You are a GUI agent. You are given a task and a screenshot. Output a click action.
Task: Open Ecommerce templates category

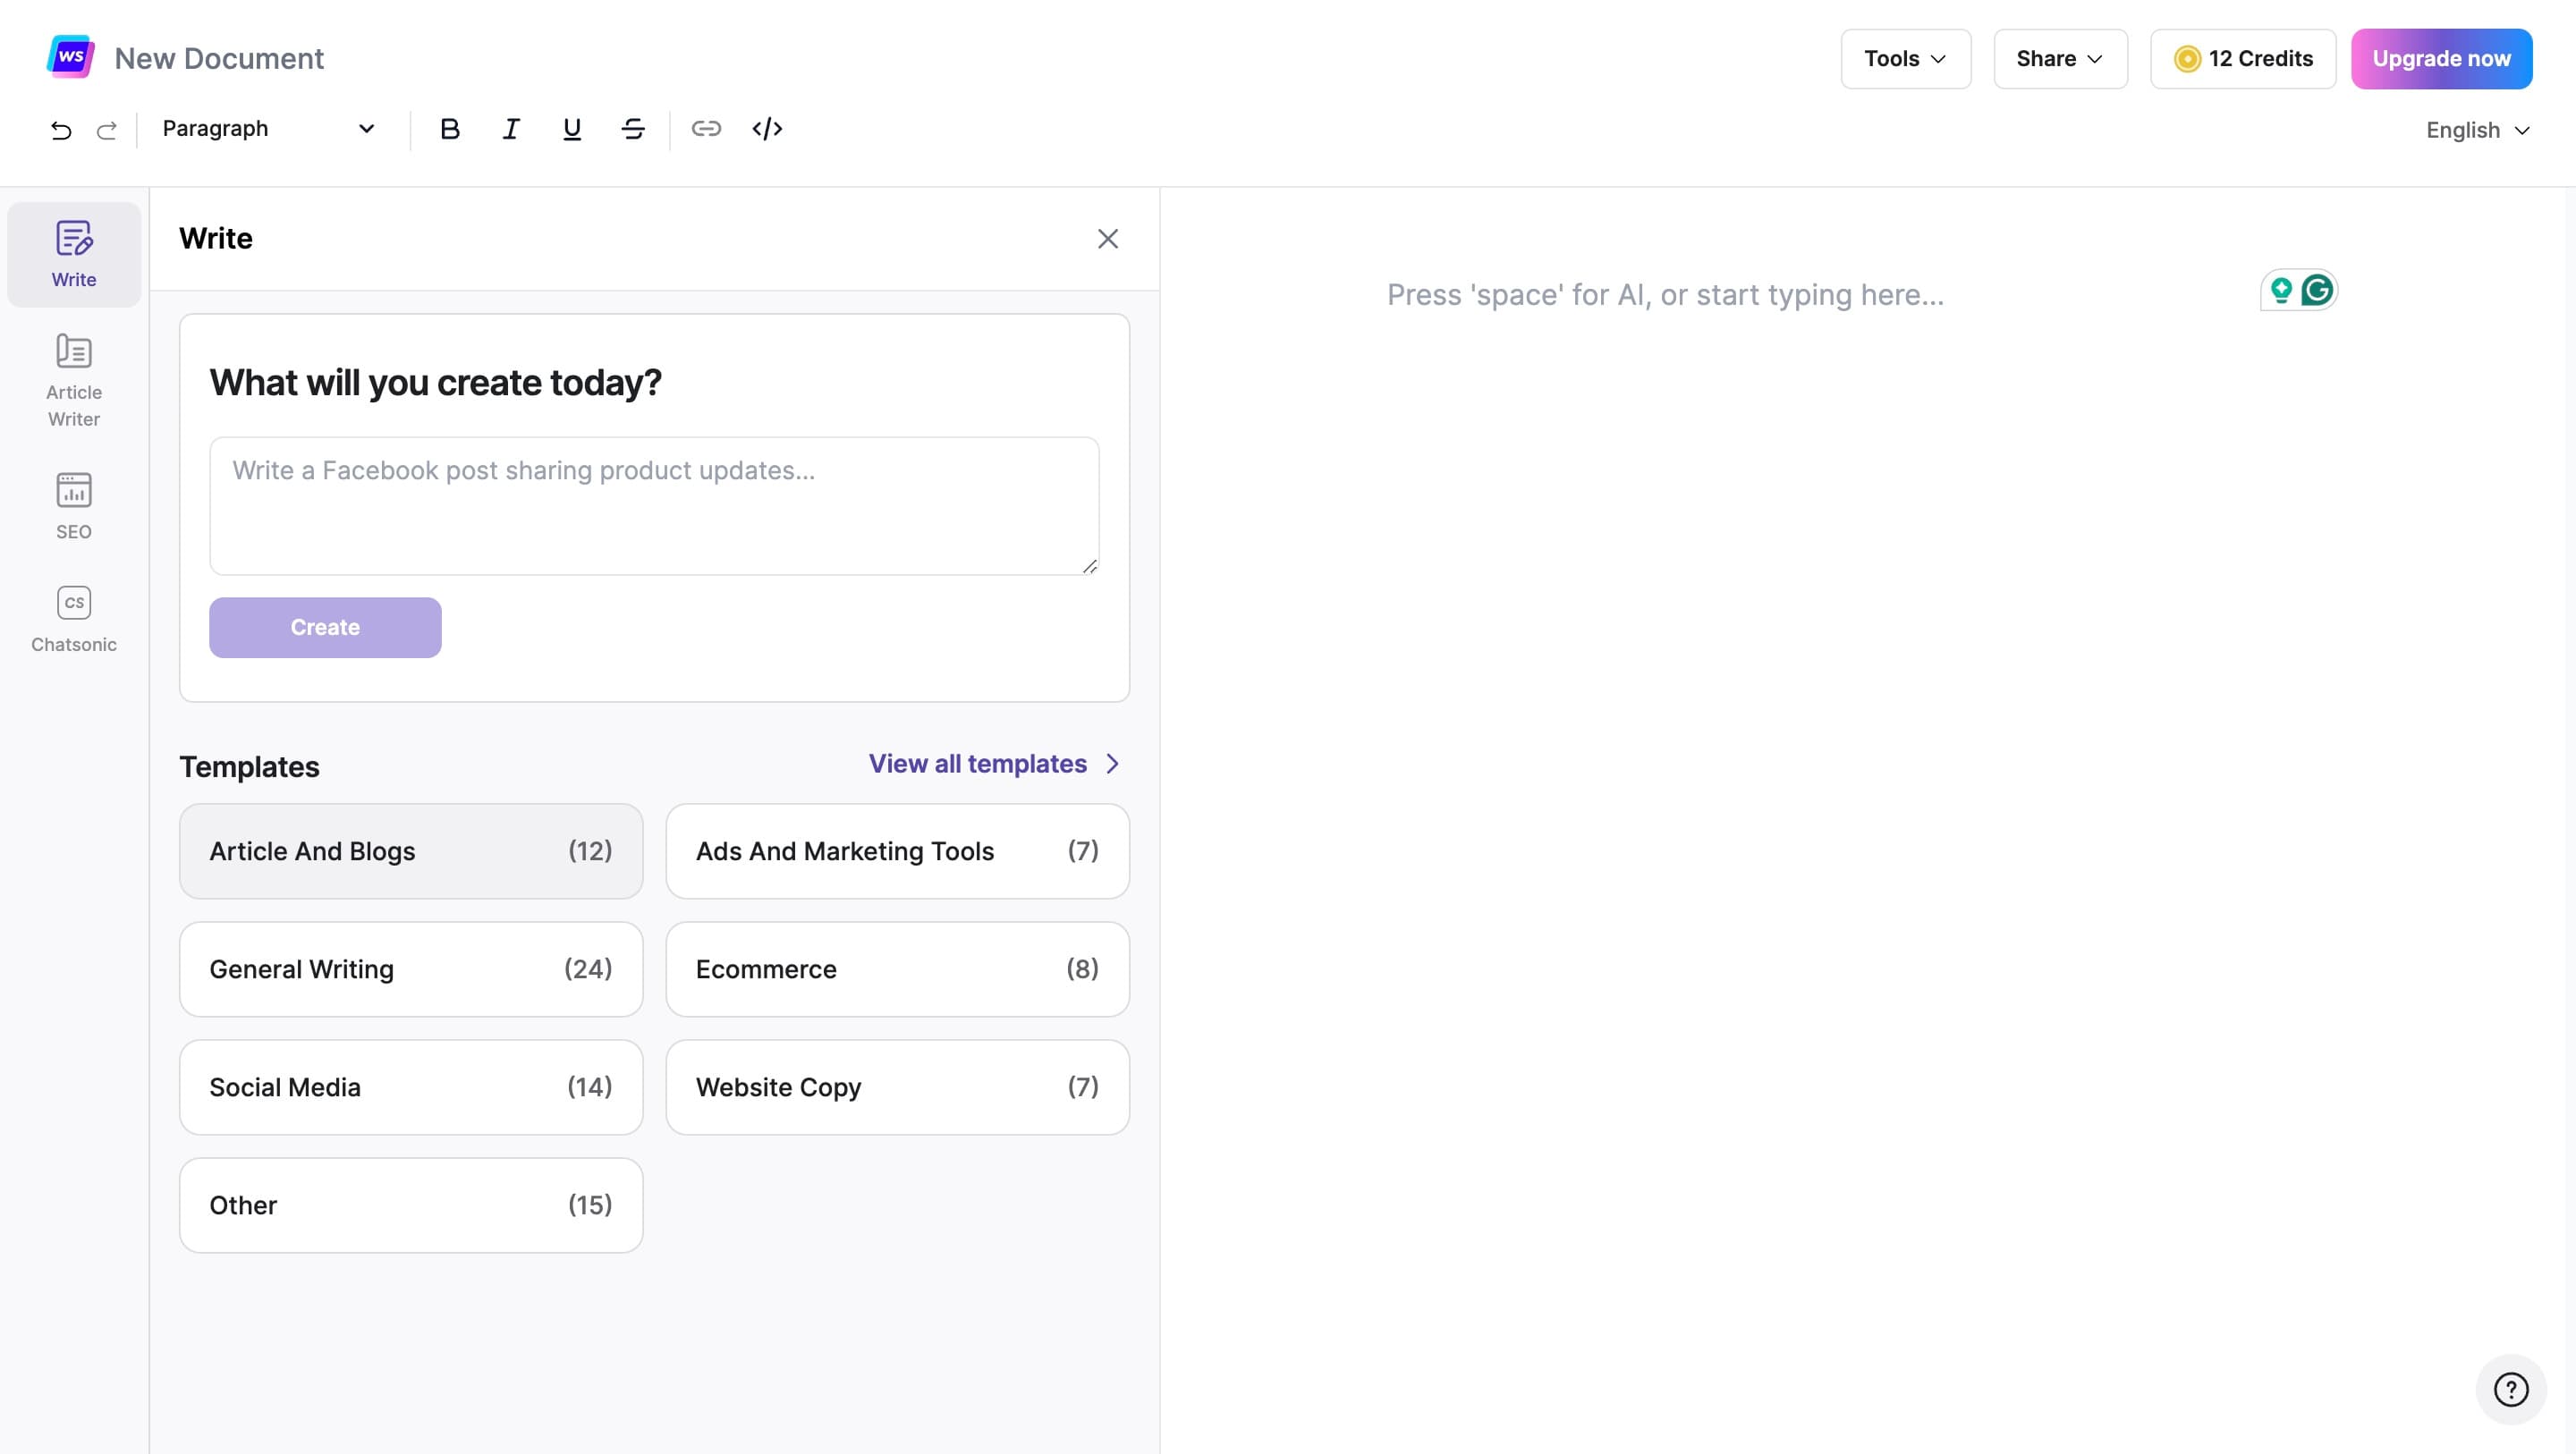tap(897, 969)
